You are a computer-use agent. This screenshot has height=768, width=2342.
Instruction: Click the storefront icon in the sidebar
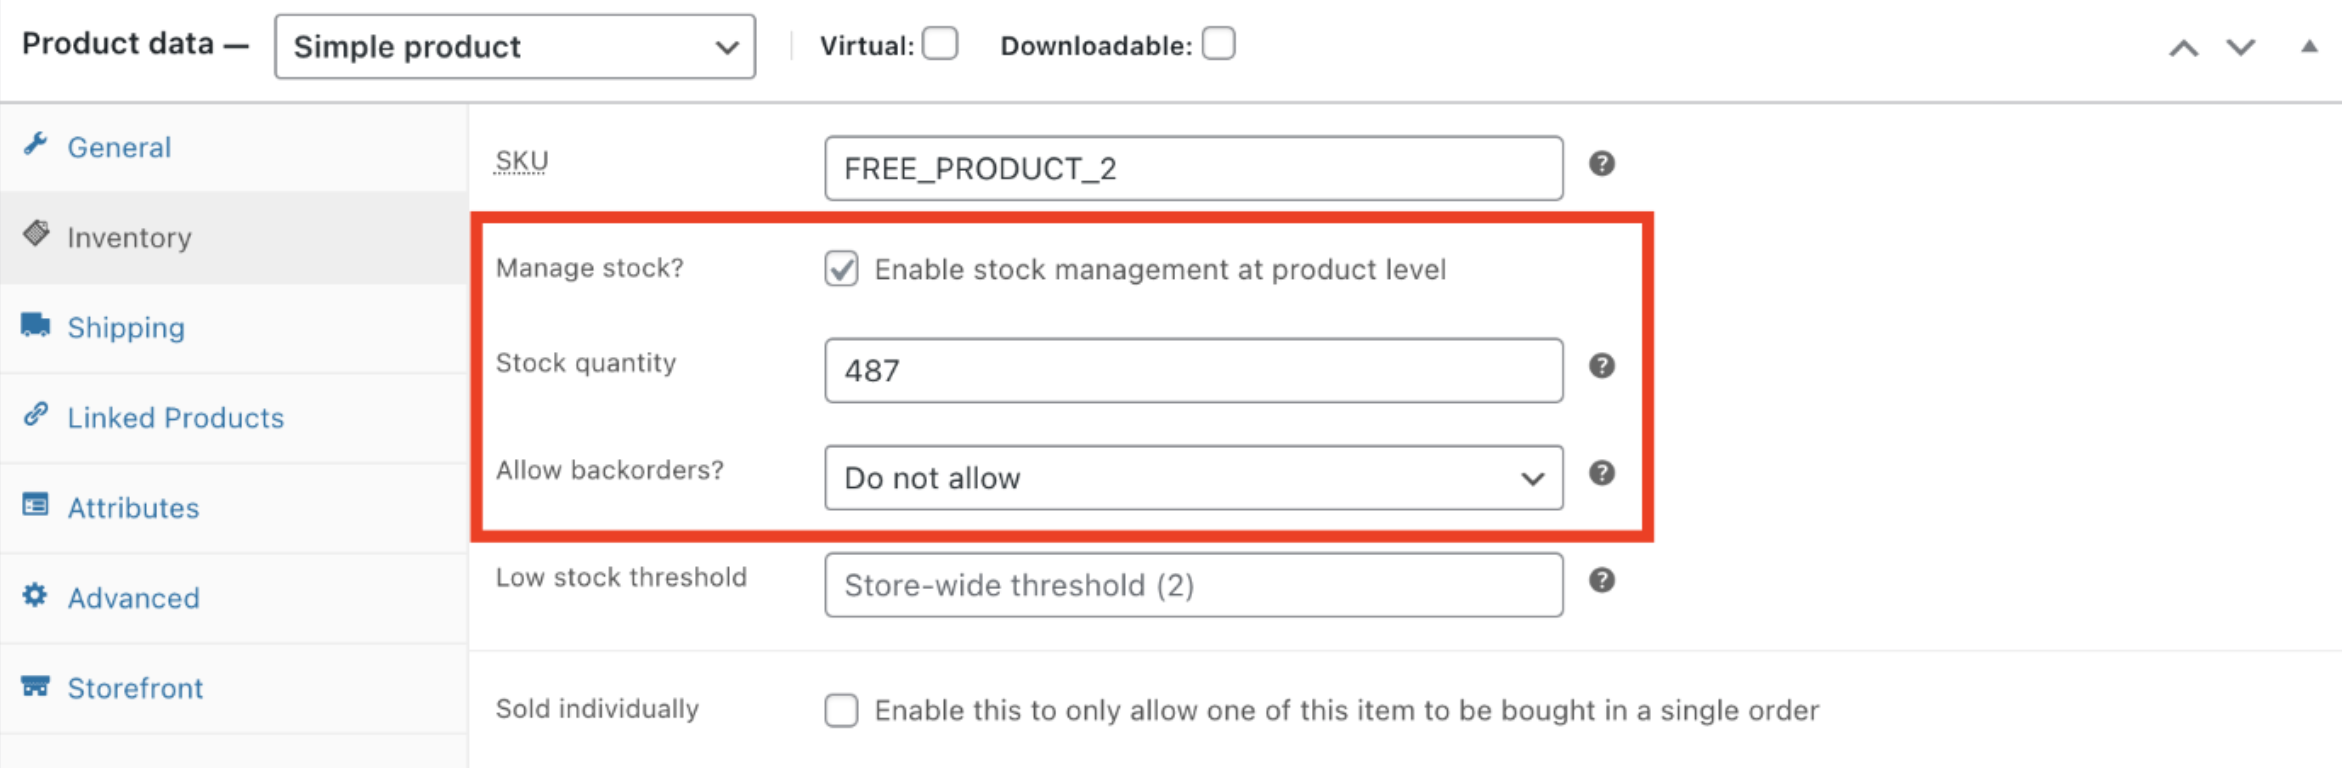pos(35,686)
